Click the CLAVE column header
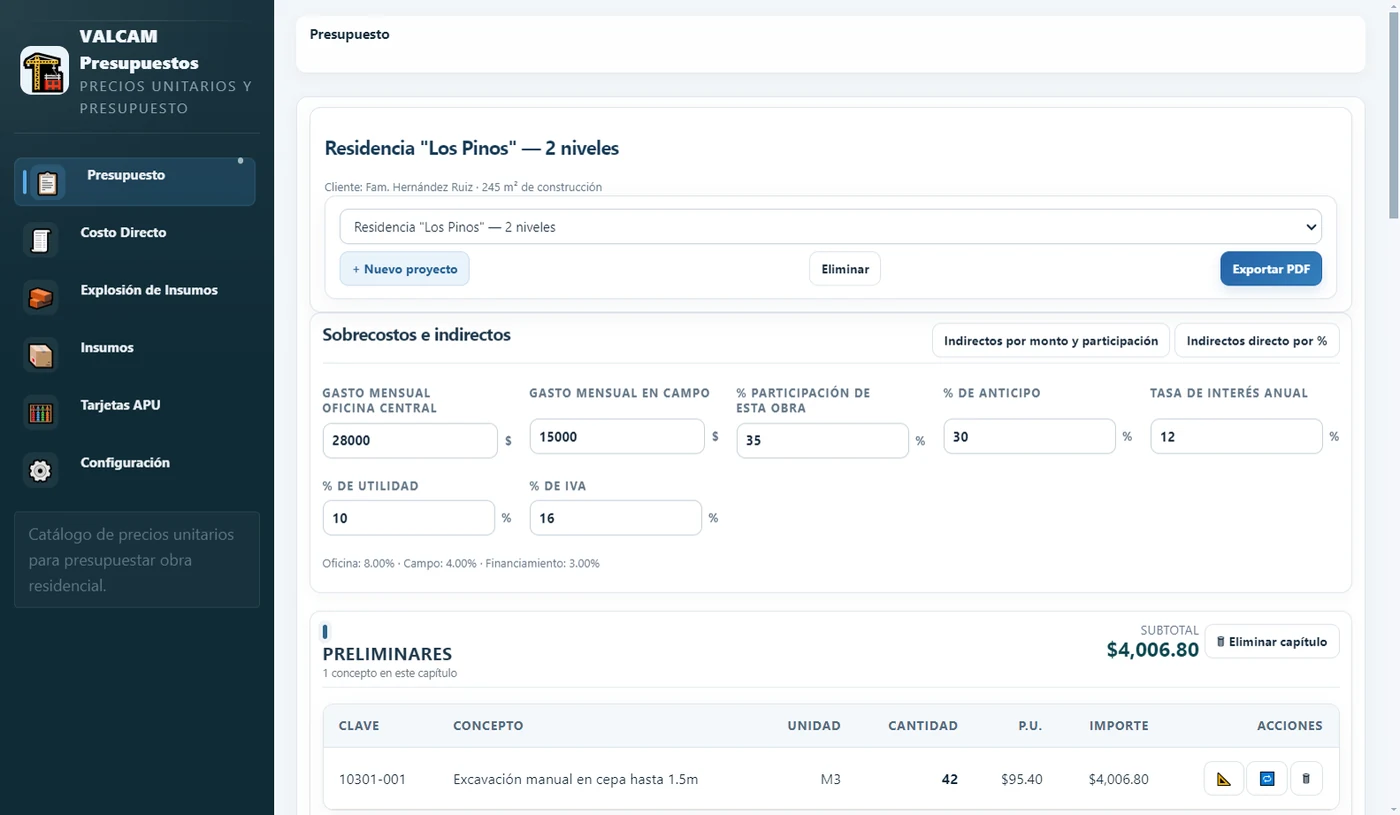 point(359,726)
